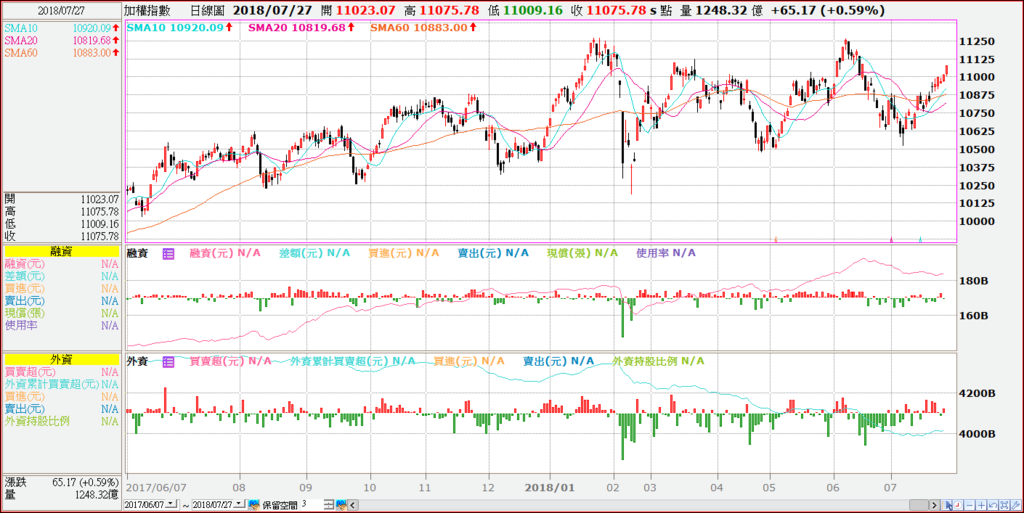Click the cyan SMA10 10920.09 chart legend

click(x=180, y=27)
